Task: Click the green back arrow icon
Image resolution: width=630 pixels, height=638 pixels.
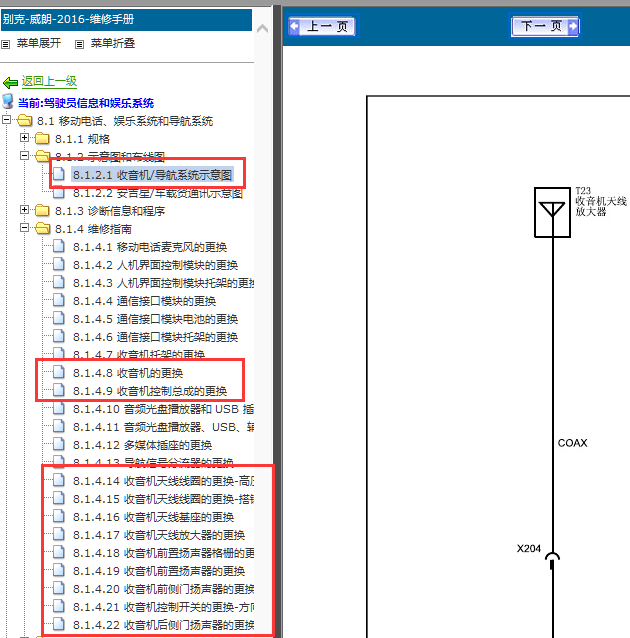Action: [10, 83]
